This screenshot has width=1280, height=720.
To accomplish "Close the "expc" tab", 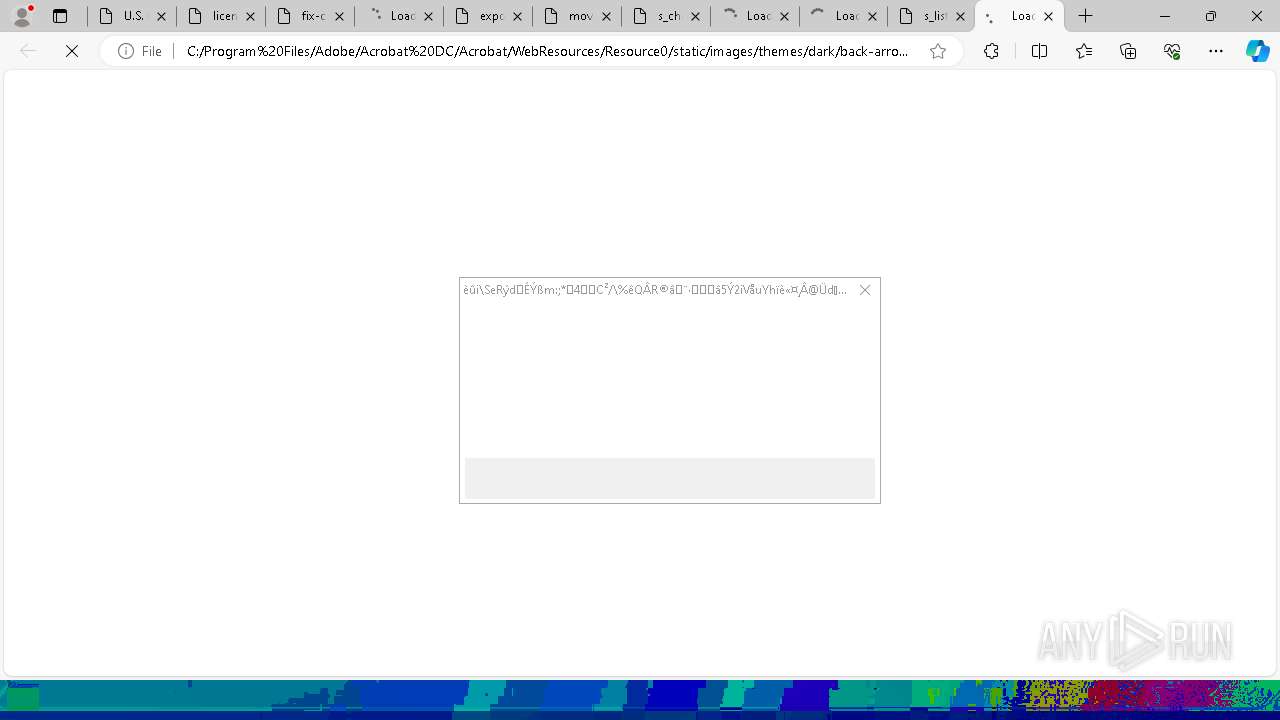I will tap(518, 16).
